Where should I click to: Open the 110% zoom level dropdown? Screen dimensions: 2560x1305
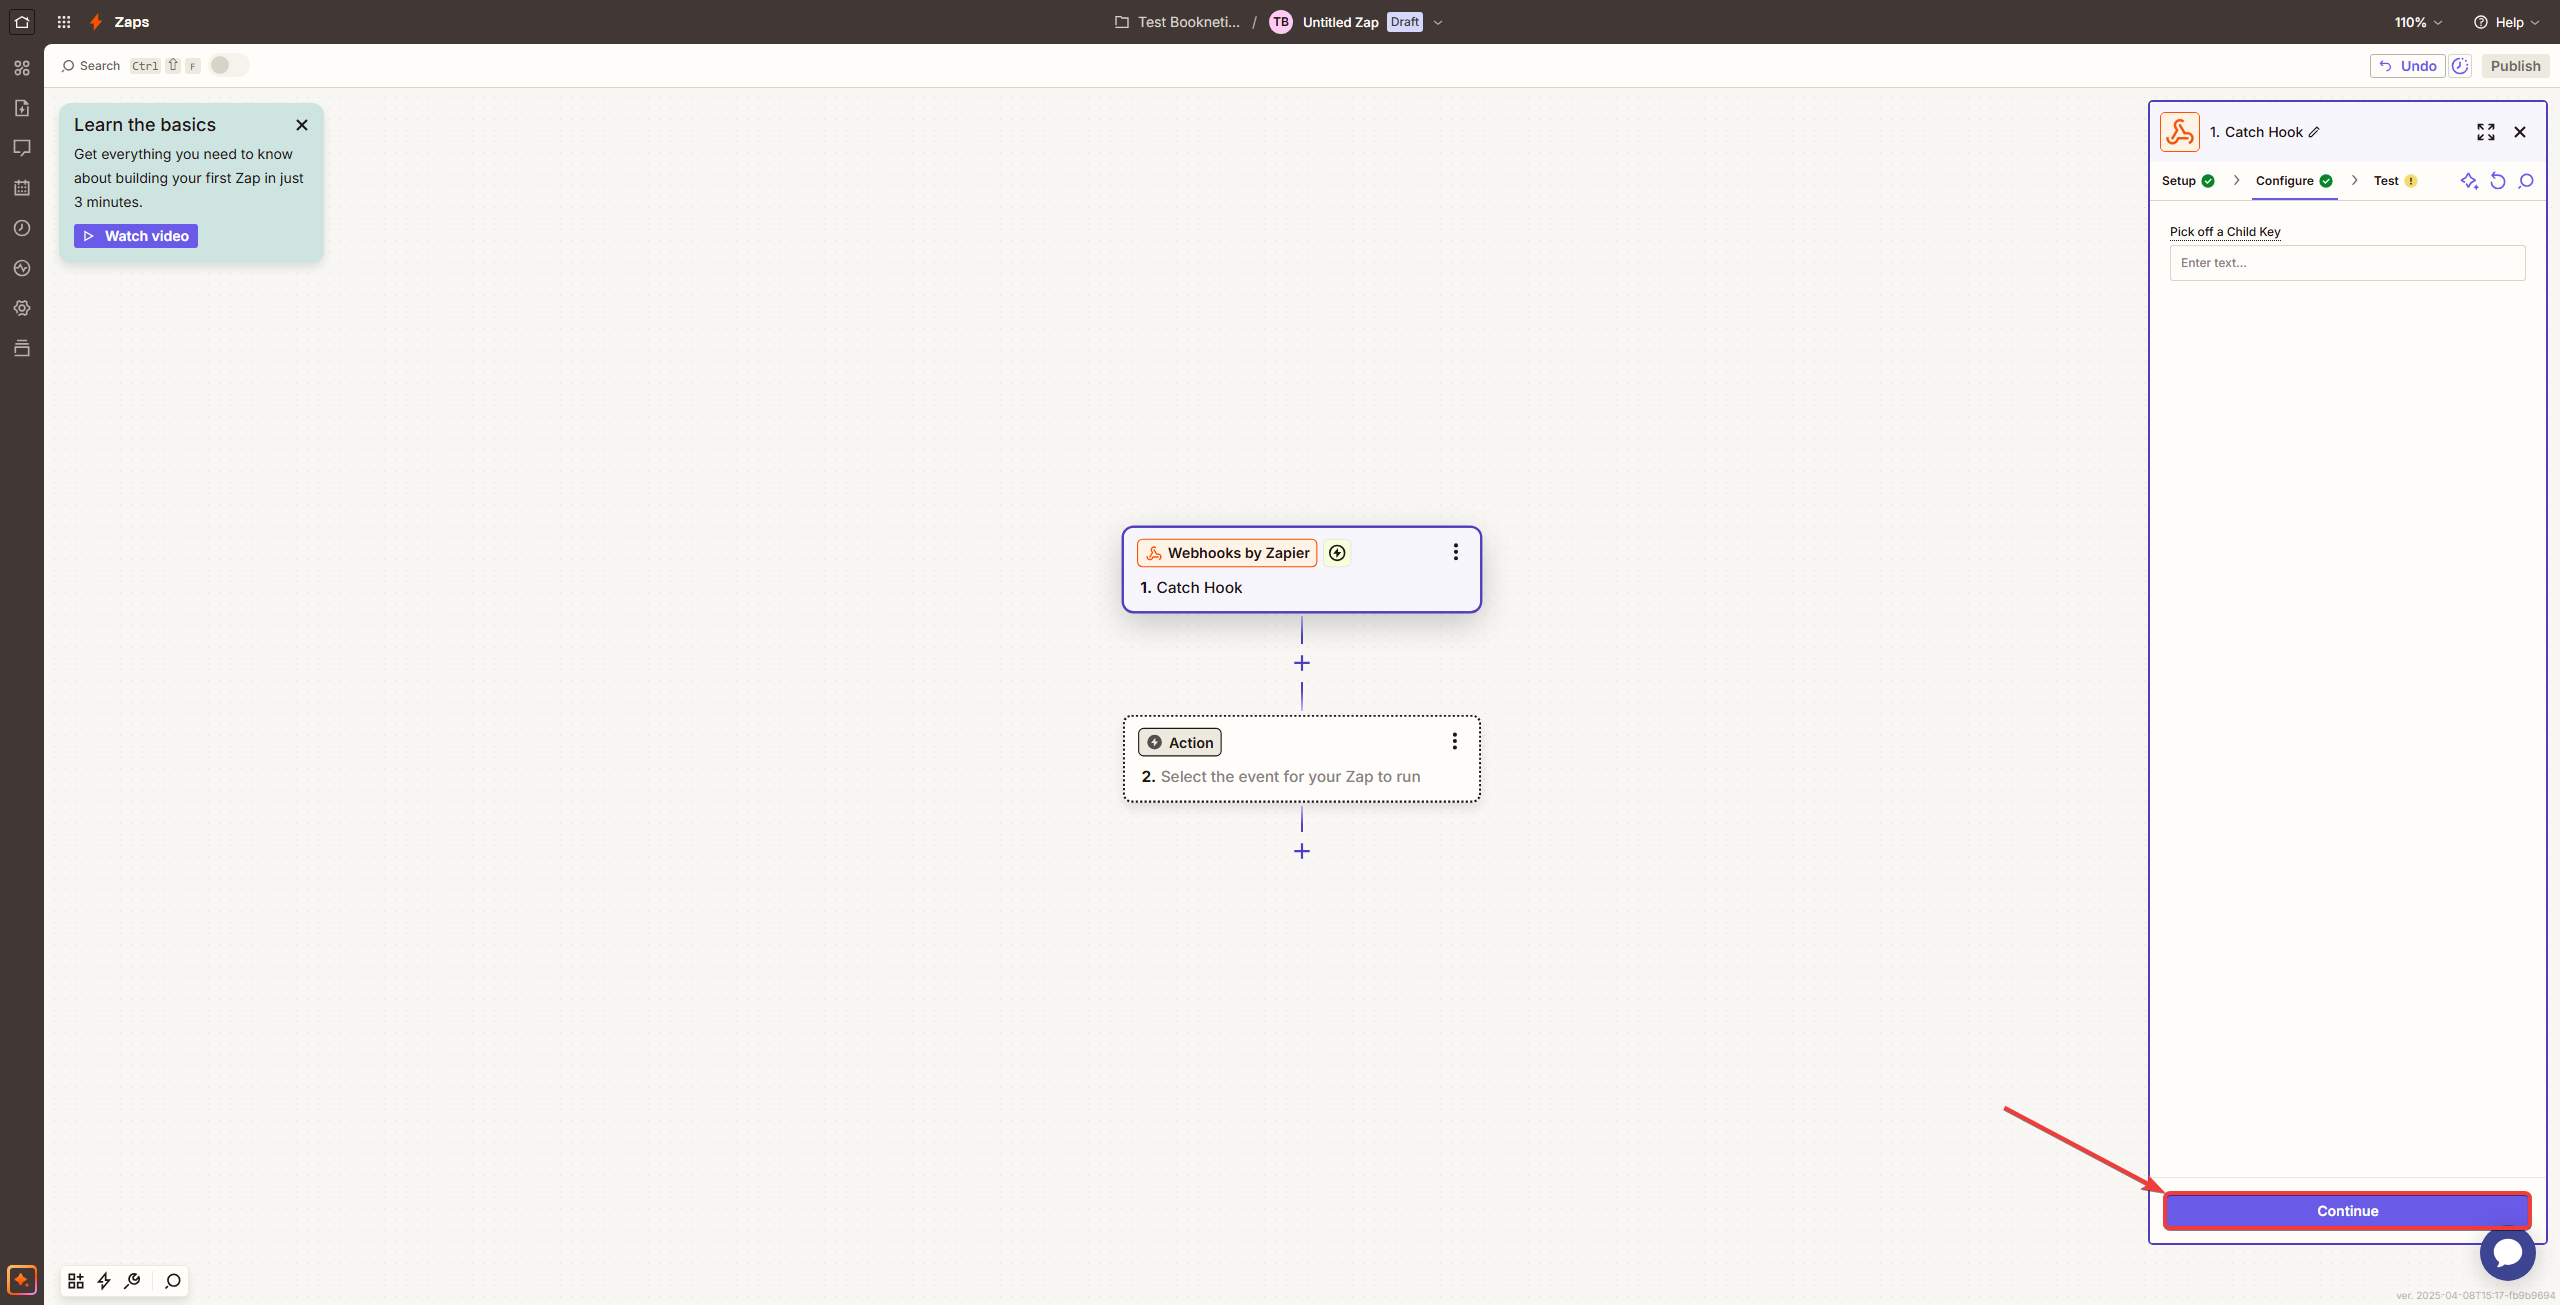(2418, 22)
